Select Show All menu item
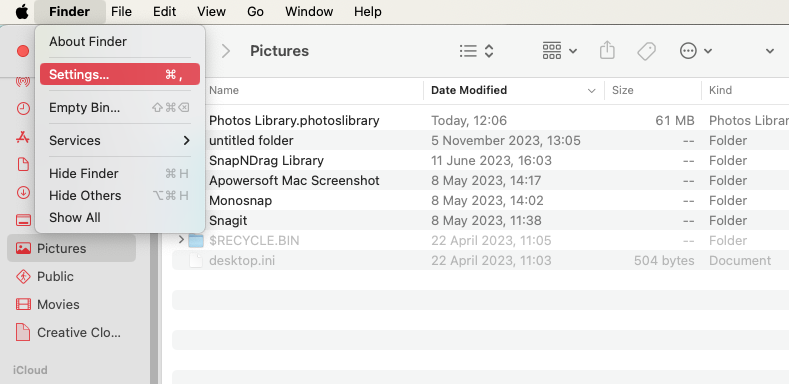The image size is (789, 384). (120, 218)
